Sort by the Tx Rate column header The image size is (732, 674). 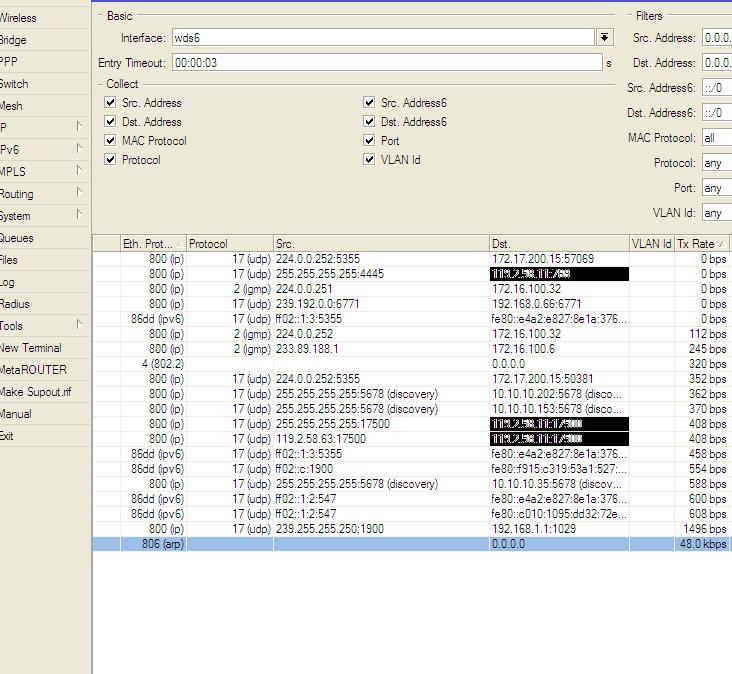coord(702,244)
